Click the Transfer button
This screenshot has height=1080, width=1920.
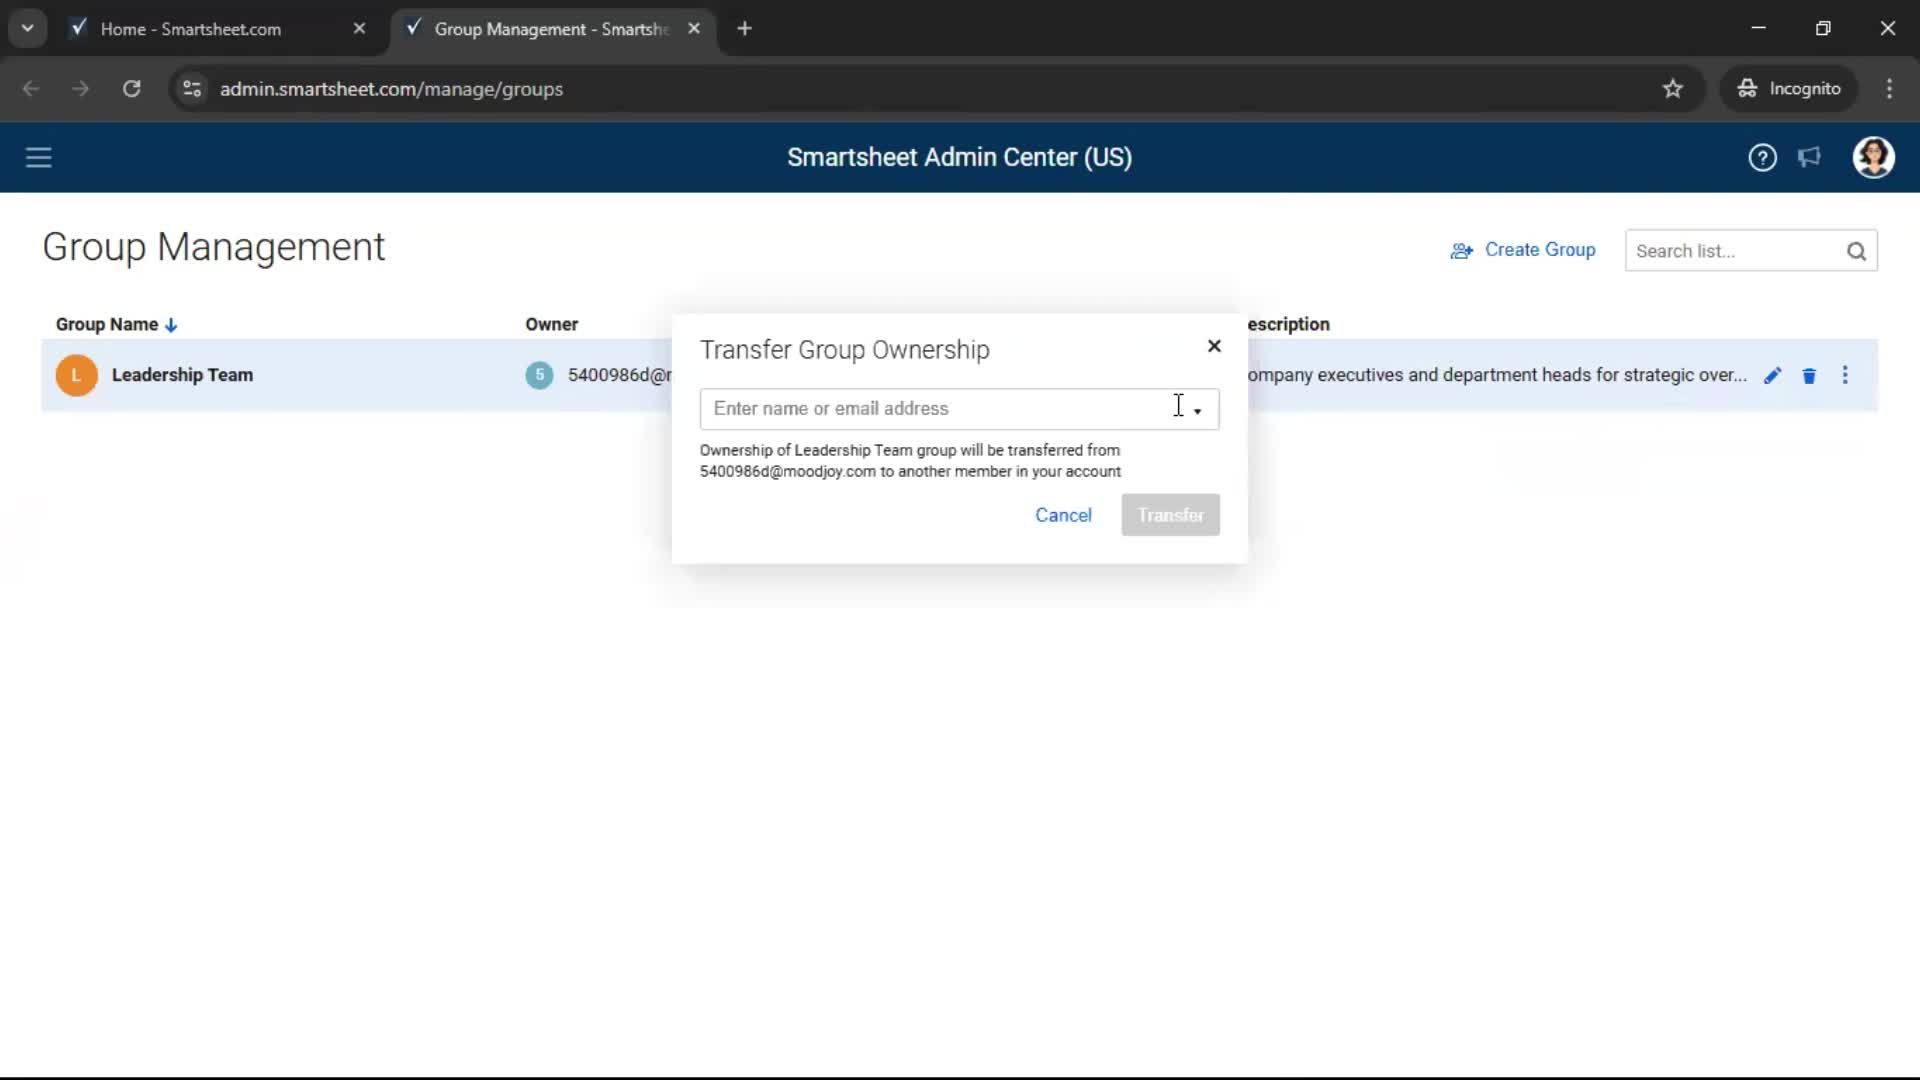(1170, 515)
